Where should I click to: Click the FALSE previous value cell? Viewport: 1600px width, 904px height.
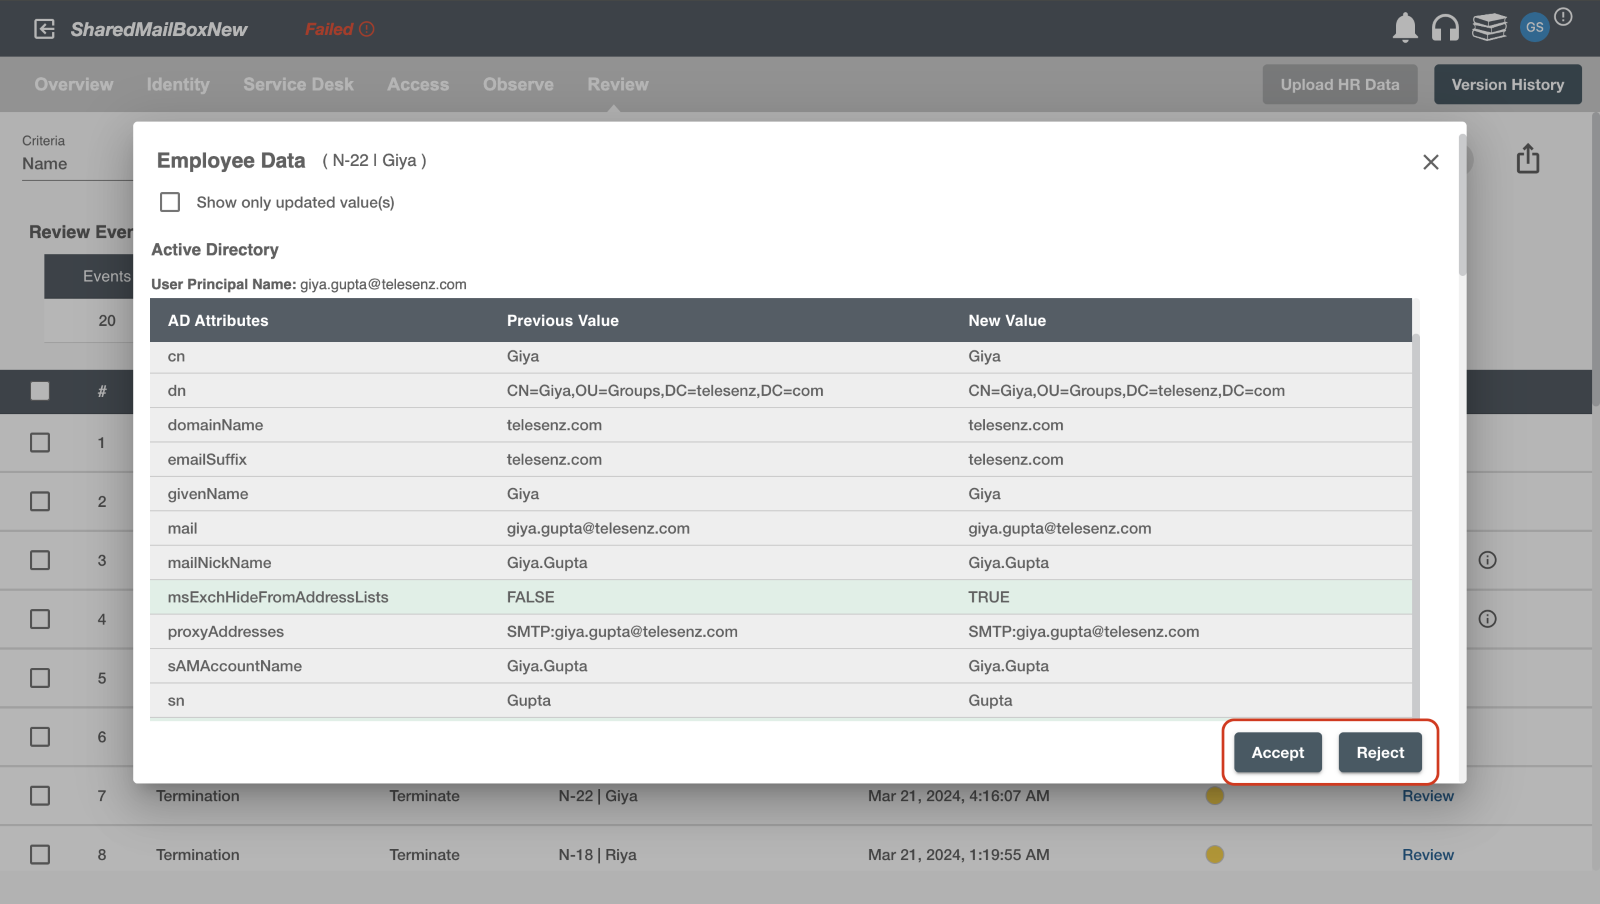pyautogui.click(x=531, y=597)
